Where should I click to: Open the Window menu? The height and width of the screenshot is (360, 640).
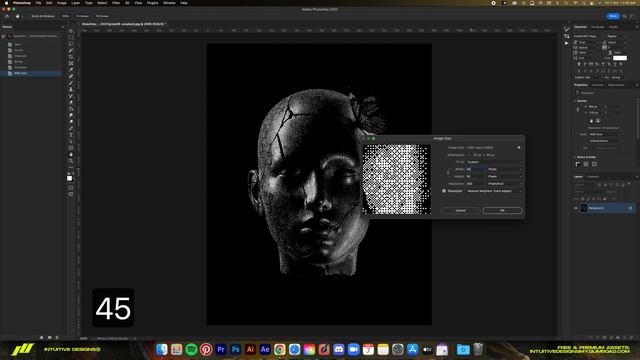[x=169, y=3]
